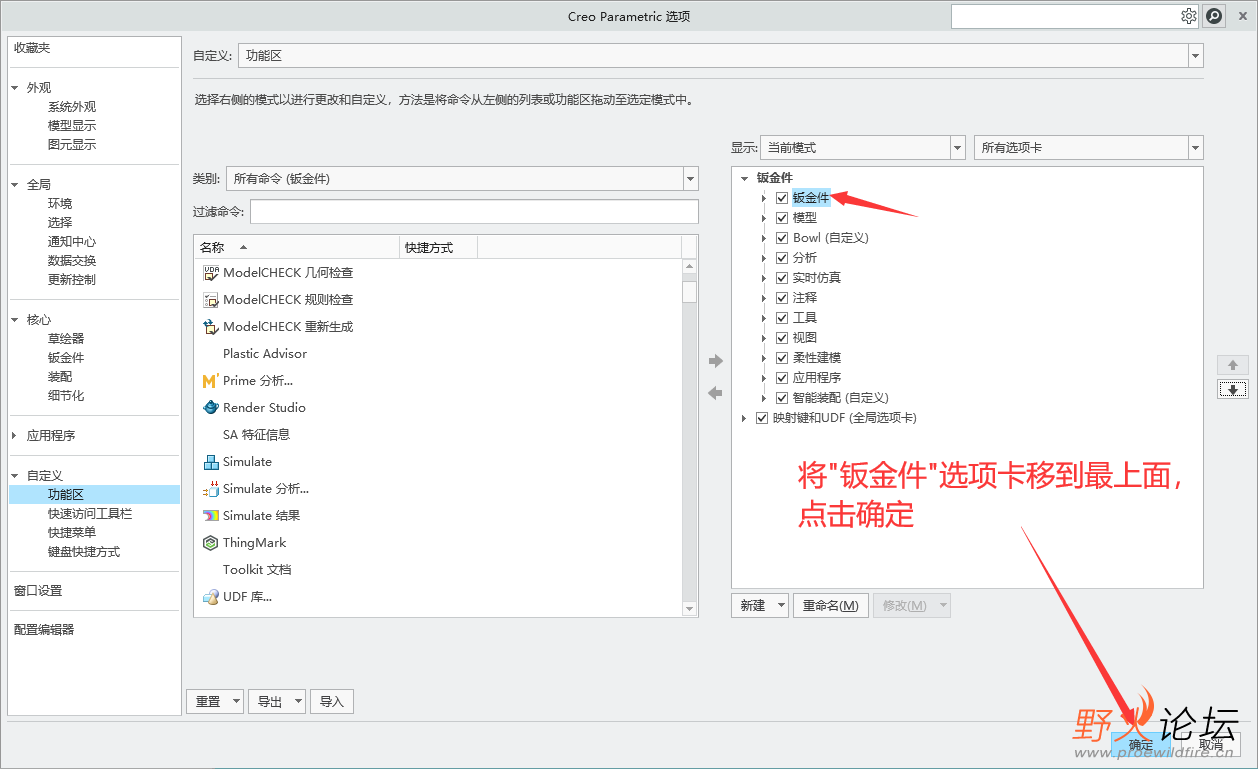Click the add-to-ribbon right arrow
1258x769 pixels.
coord(715,361)
